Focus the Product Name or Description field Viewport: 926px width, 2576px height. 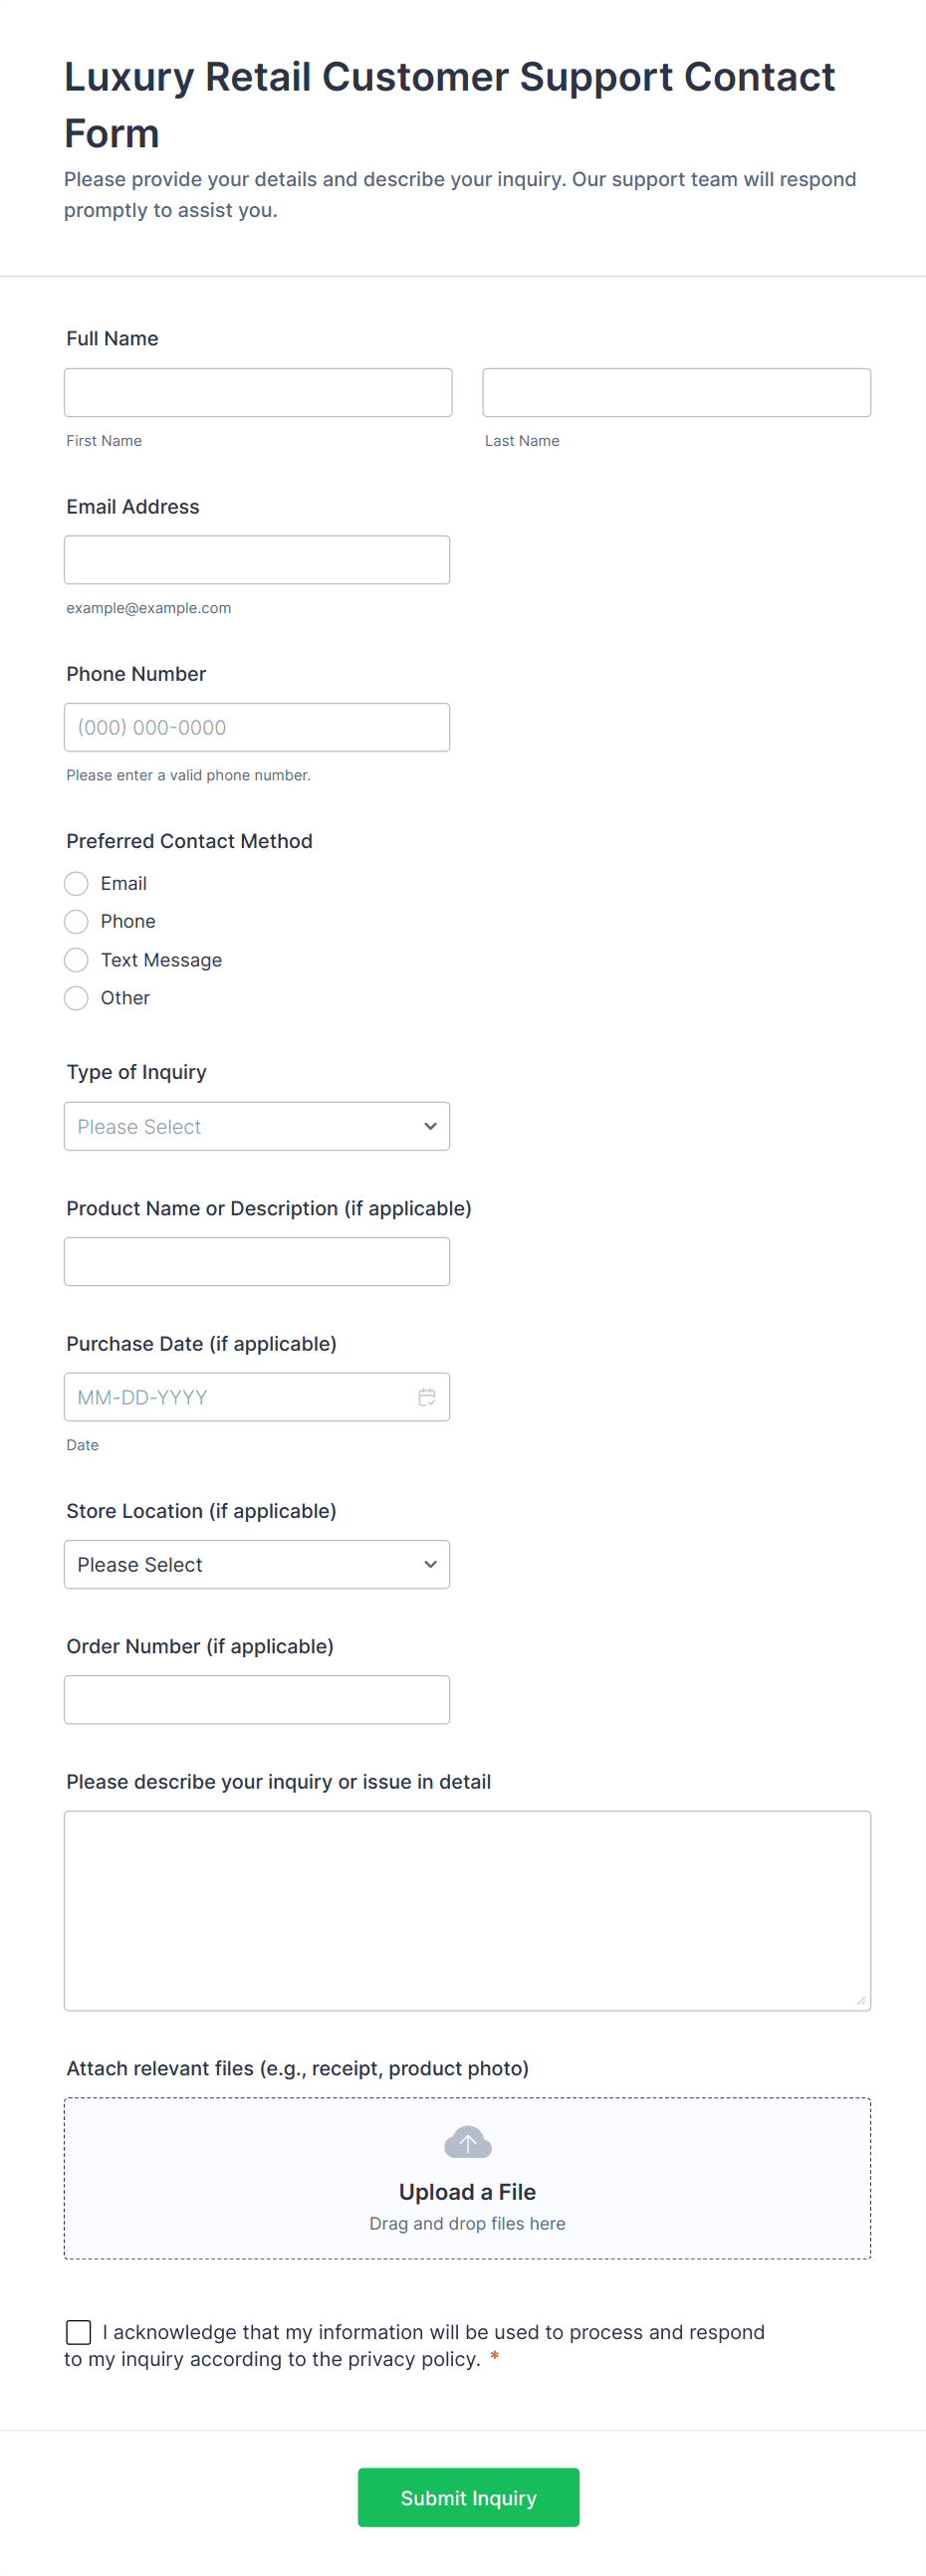[x=257, y=1262]
